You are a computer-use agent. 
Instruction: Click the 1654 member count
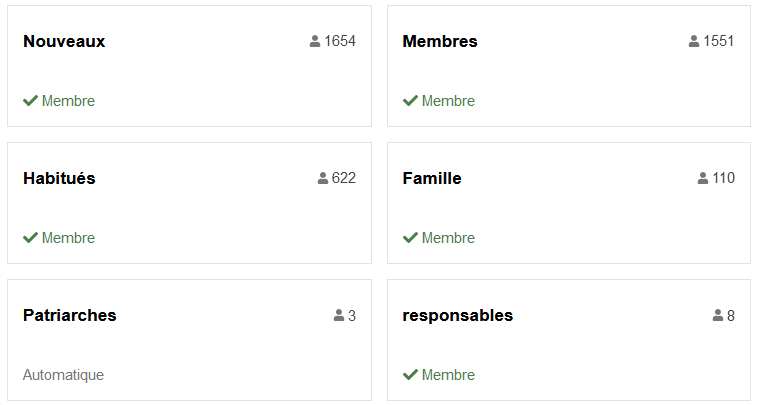coord(340,41)
